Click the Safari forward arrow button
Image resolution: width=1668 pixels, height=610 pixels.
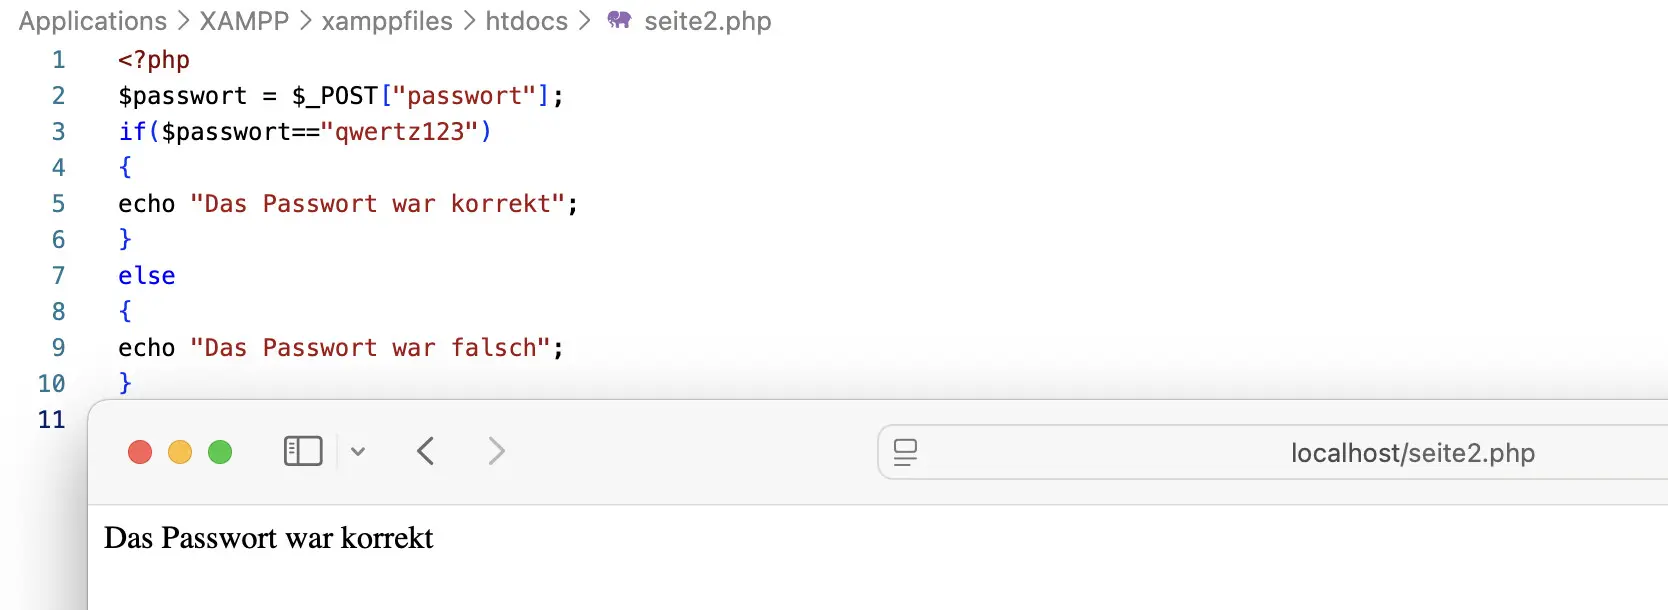496,451
